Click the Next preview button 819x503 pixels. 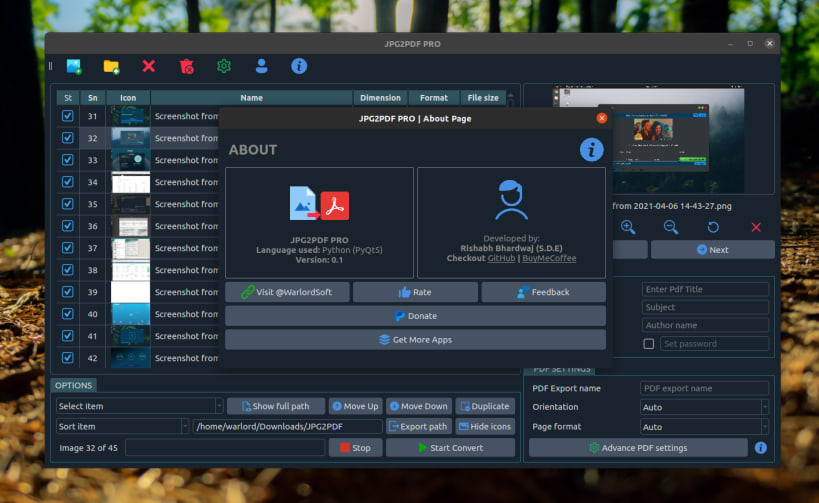[712, 250]
